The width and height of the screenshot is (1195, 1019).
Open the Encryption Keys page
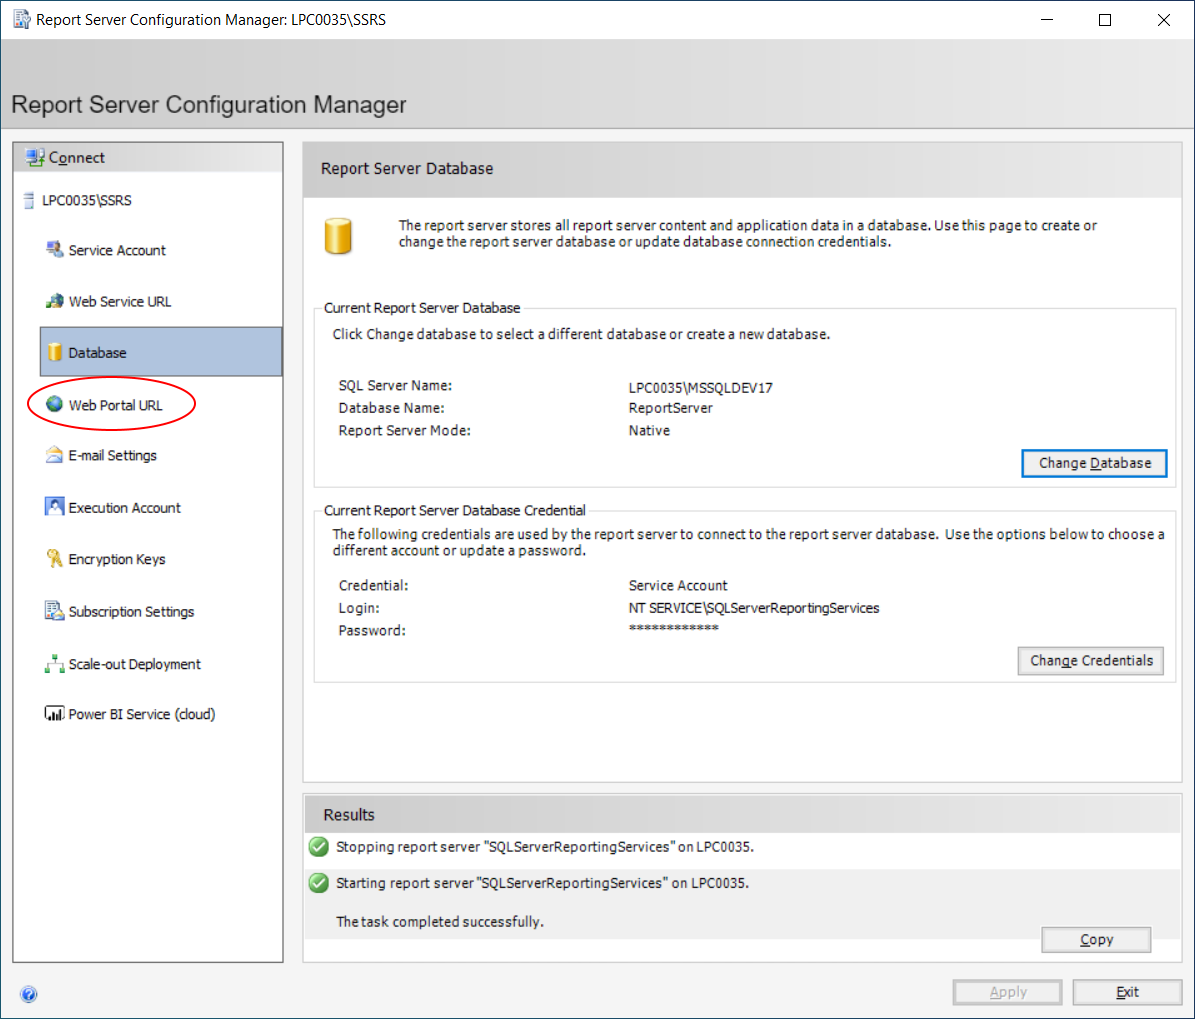117,559
